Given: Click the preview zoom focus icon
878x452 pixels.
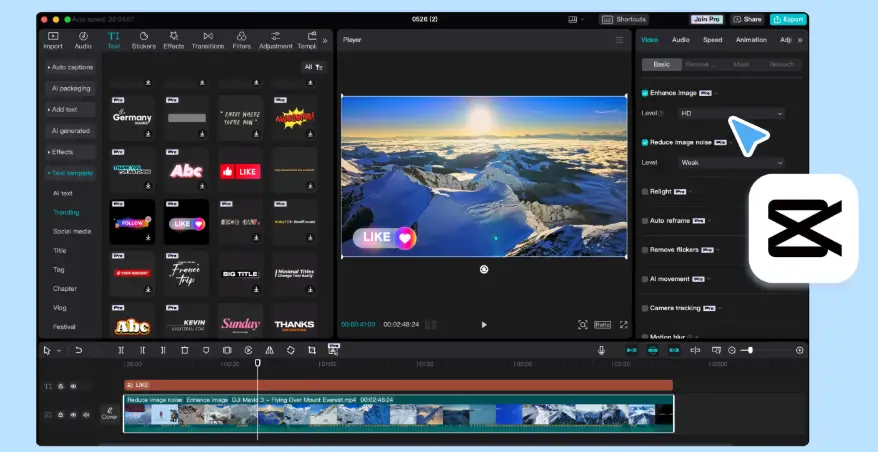Looking at the screenshot, I should coord(582,325).
